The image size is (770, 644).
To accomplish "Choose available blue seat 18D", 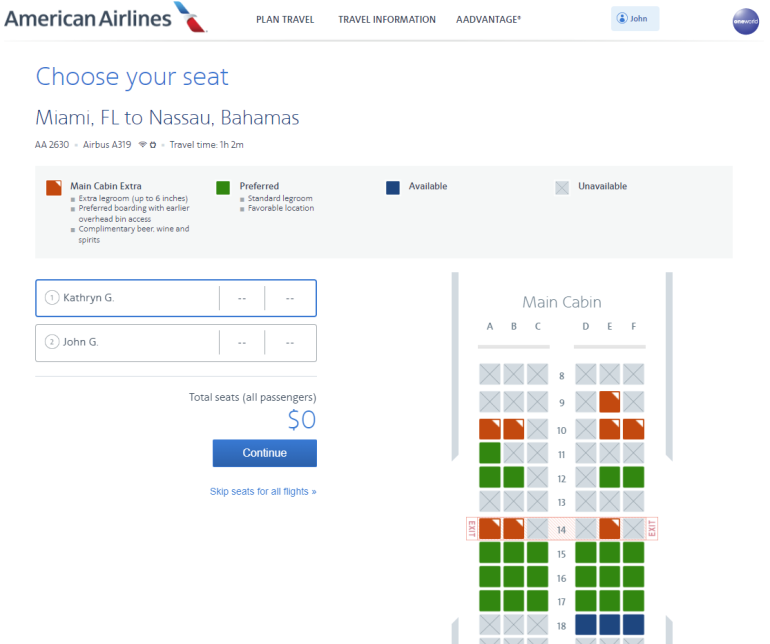I will point(586,625).
